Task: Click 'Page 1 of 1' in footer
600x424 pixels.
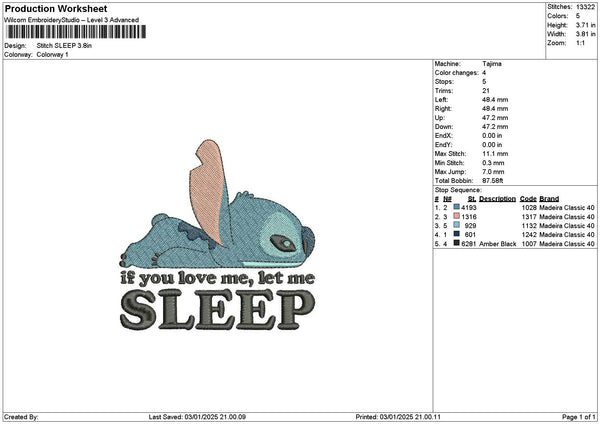Action: [x=579, y=417]
